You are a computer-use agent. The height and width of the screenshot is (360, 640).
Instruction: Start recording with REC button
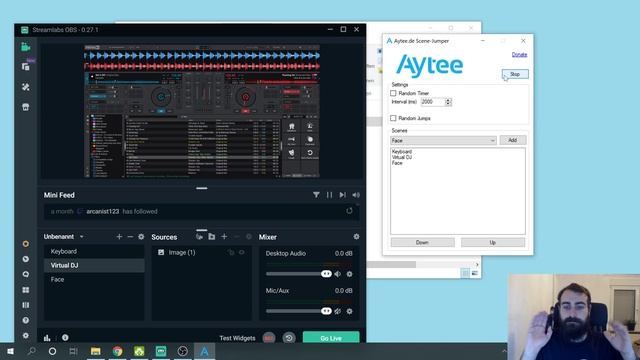[x=269, y=338]
